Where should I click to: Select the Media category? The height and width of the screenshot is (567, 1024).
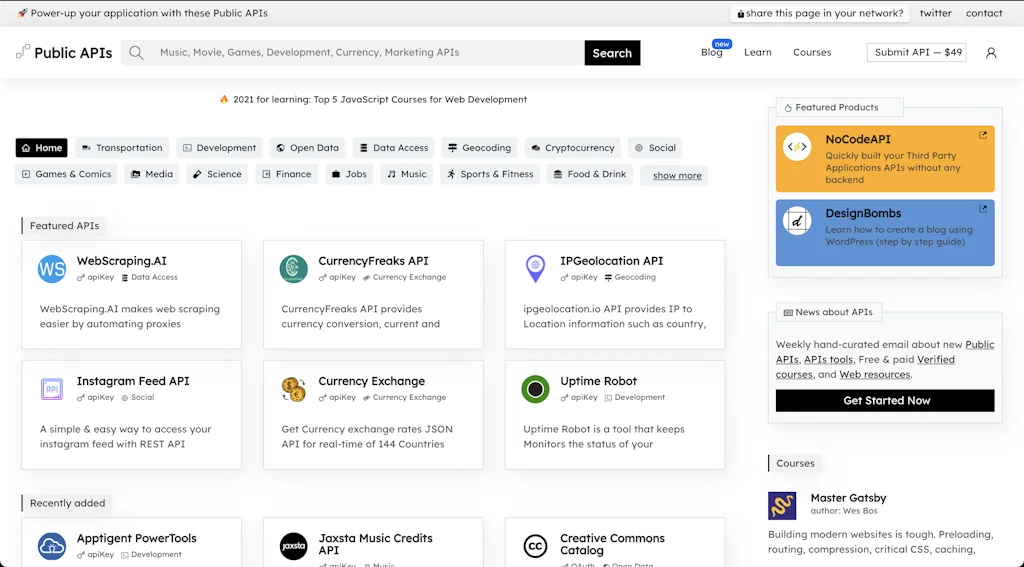pyautogui.click(x=152, y=174)
